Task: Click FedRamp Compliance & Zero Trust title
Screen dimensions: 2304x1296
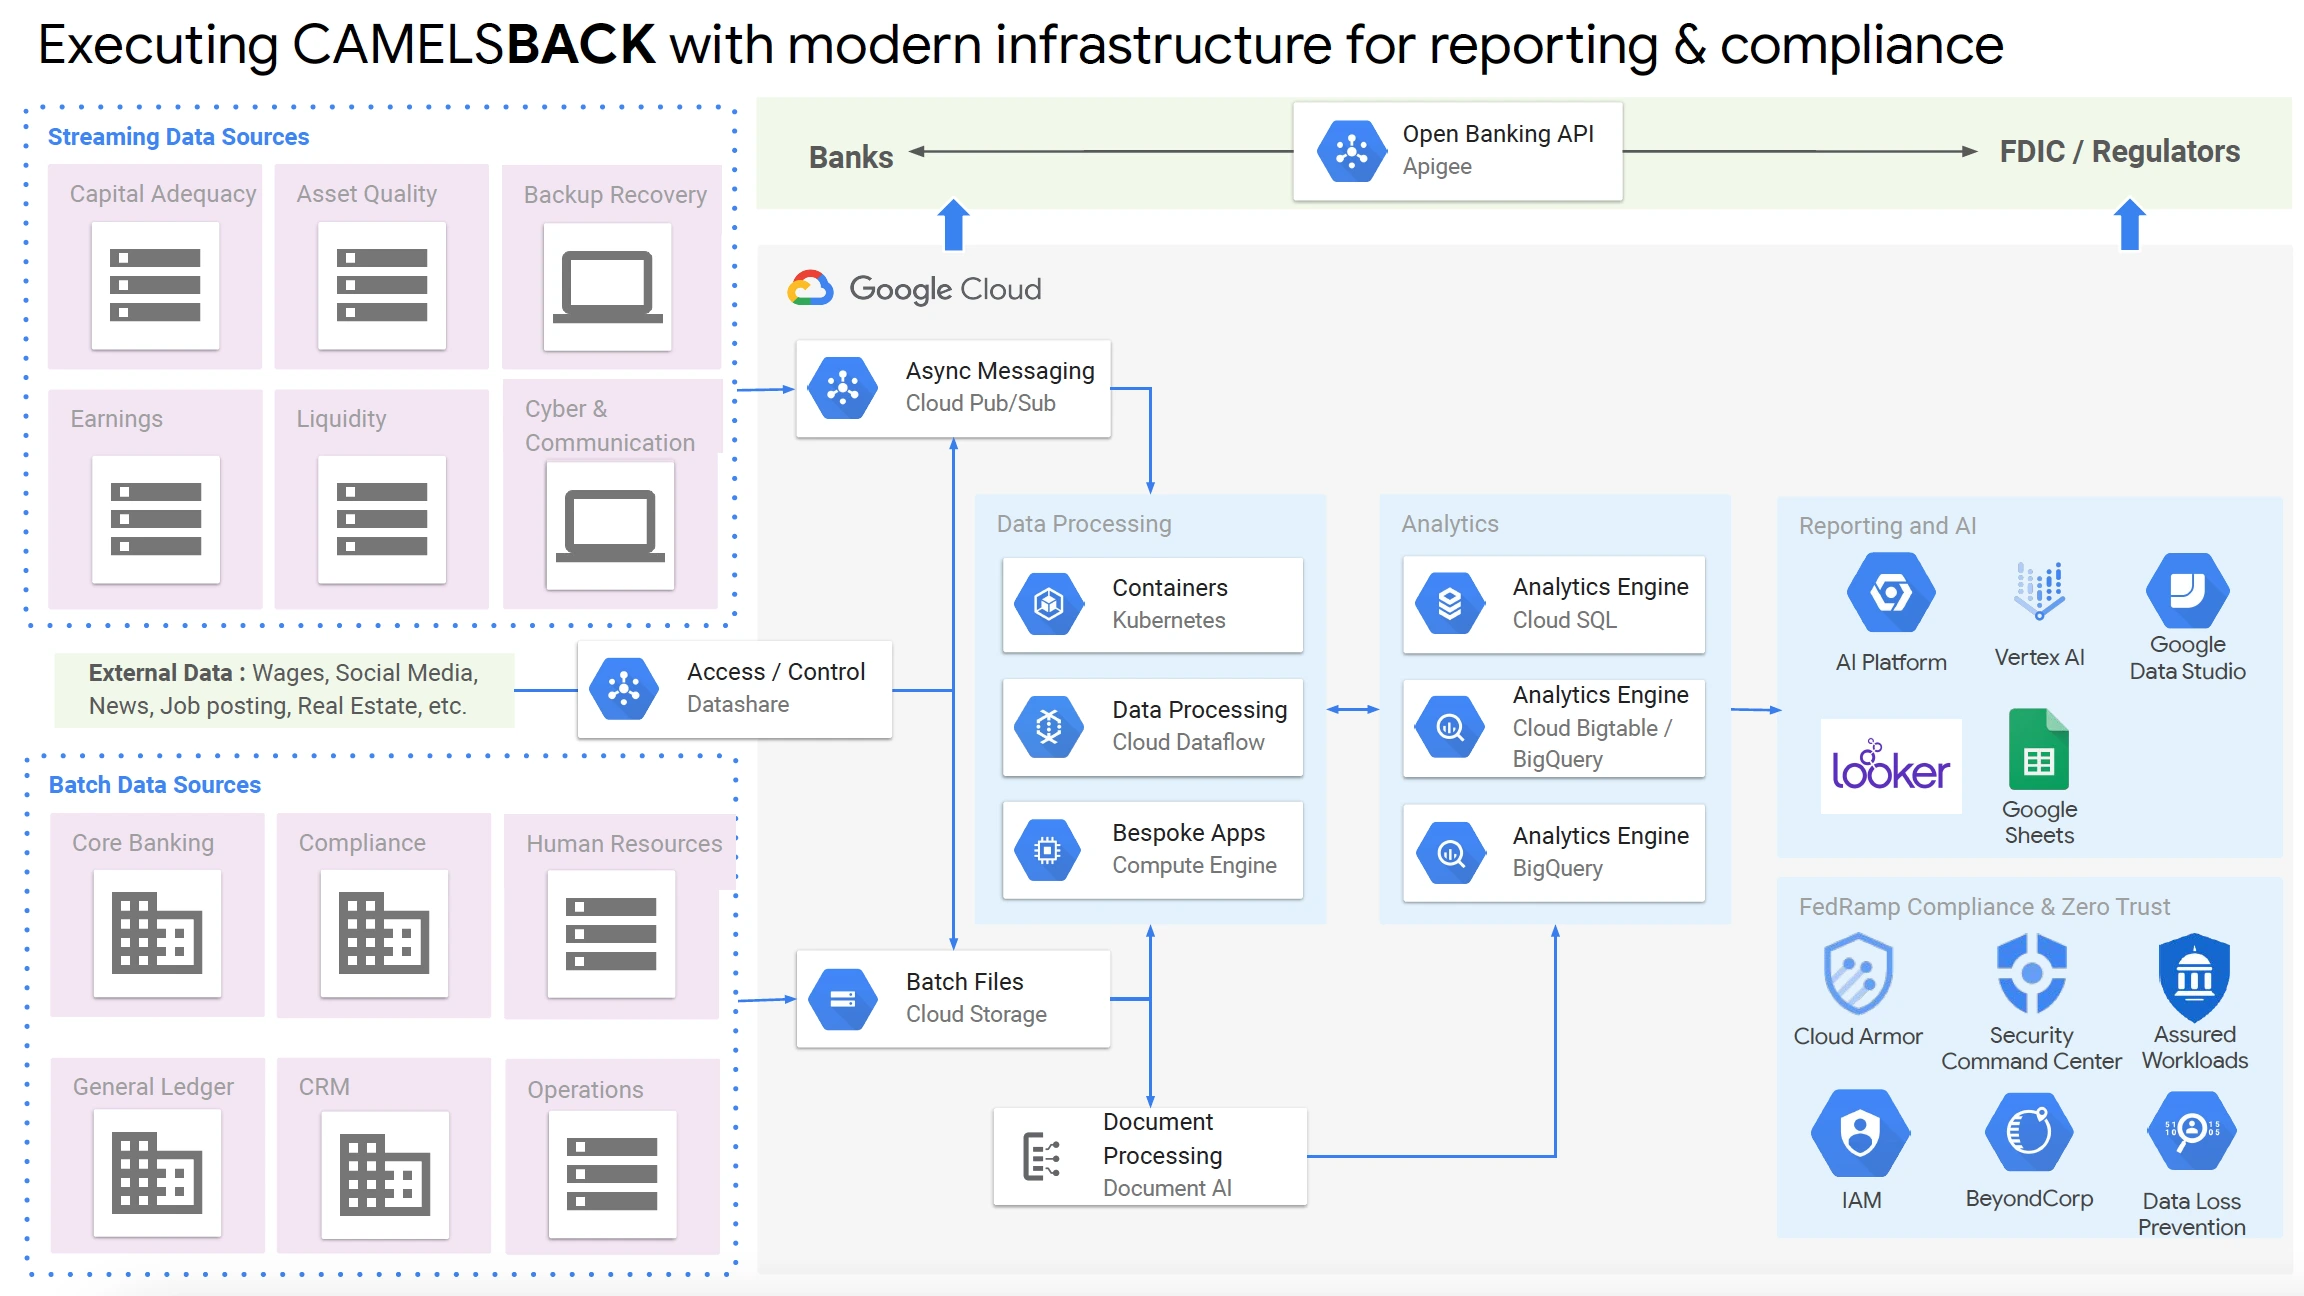Action: (x=1984, y=907)
